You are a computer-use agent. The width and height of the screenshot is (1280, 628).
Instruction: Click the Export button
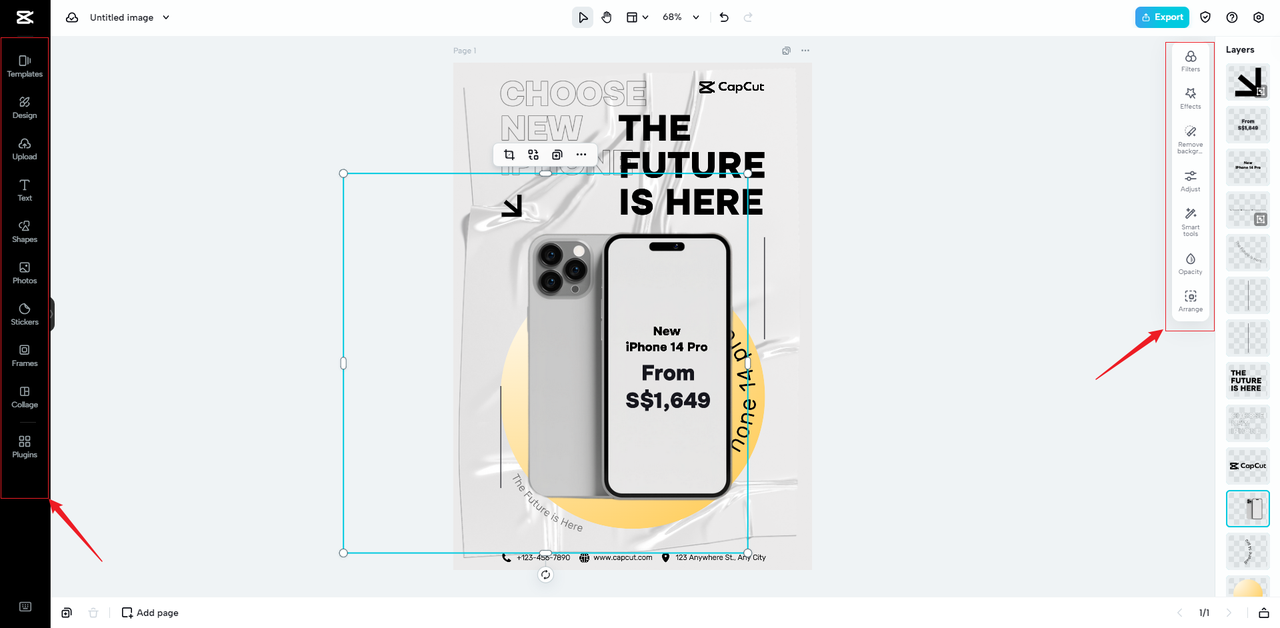click(x=1162, y=17)
